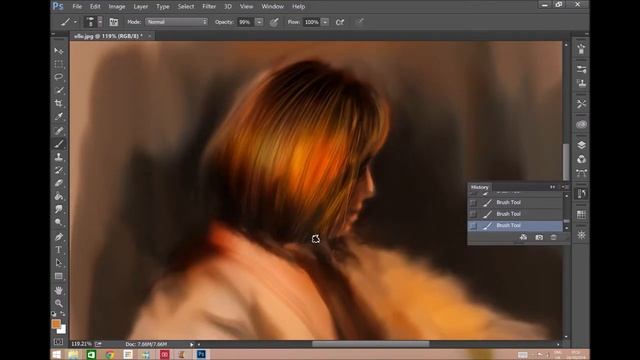Toggle the History panel icon in dock
The height and width of the screenshot is (360, 640).
coord(581,193)
